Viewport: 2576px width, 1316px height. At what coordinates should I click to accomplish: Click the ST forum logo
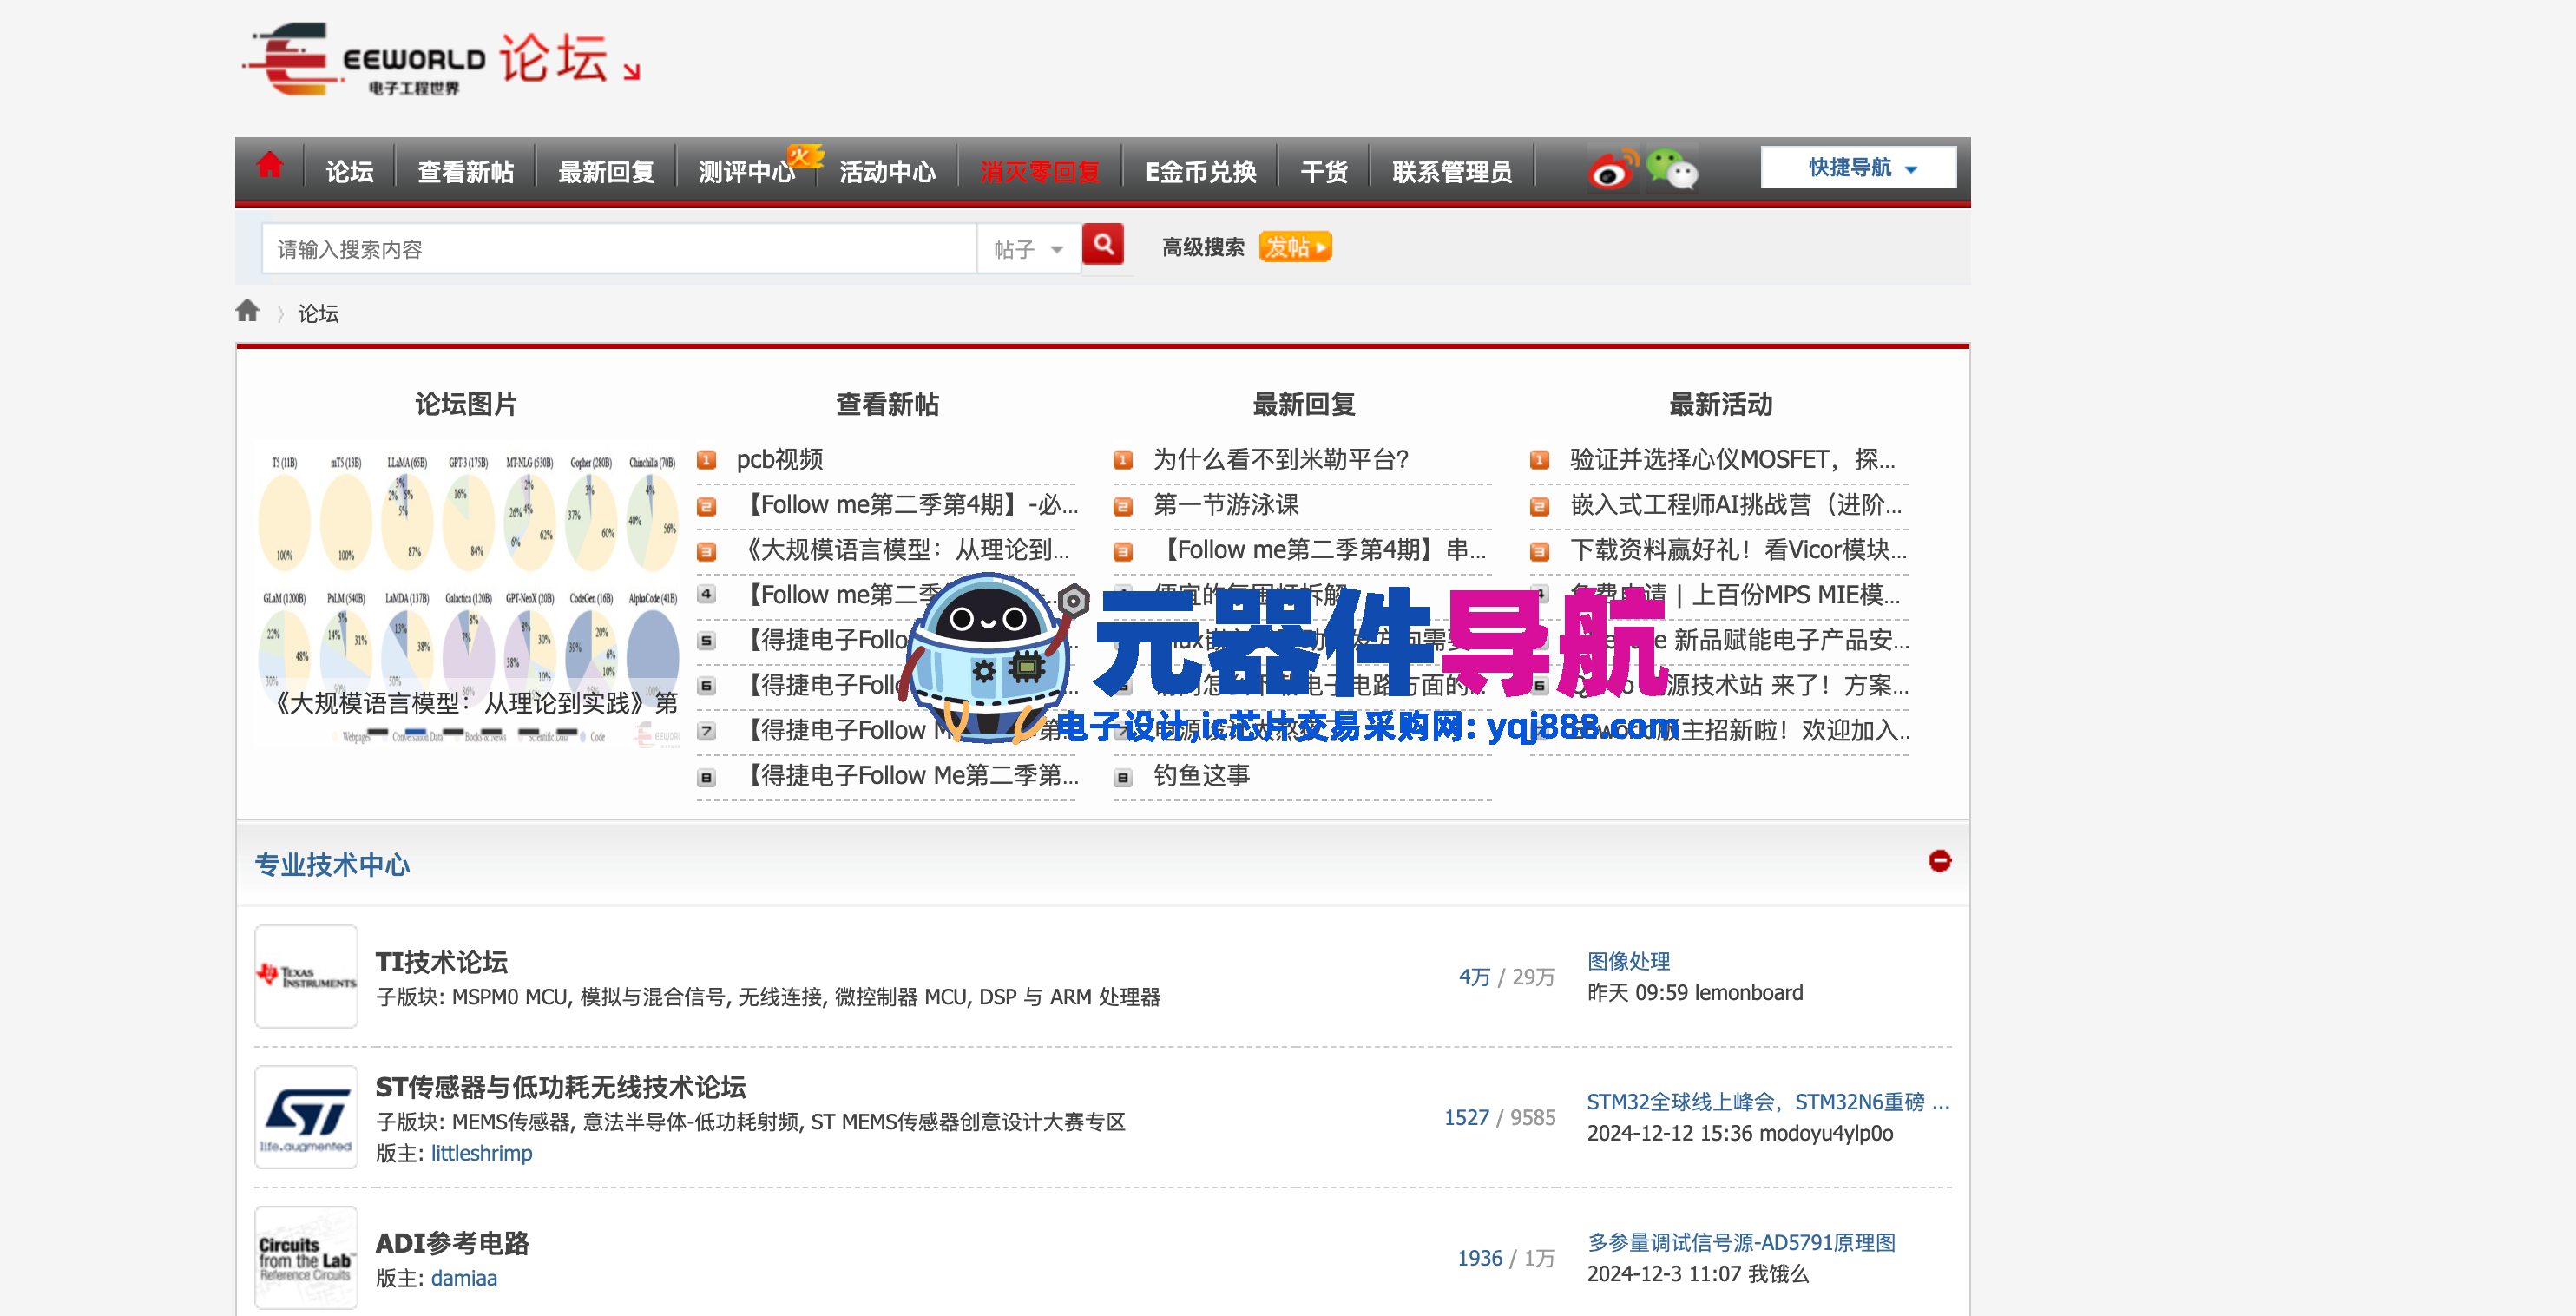tap(306, 1117)
